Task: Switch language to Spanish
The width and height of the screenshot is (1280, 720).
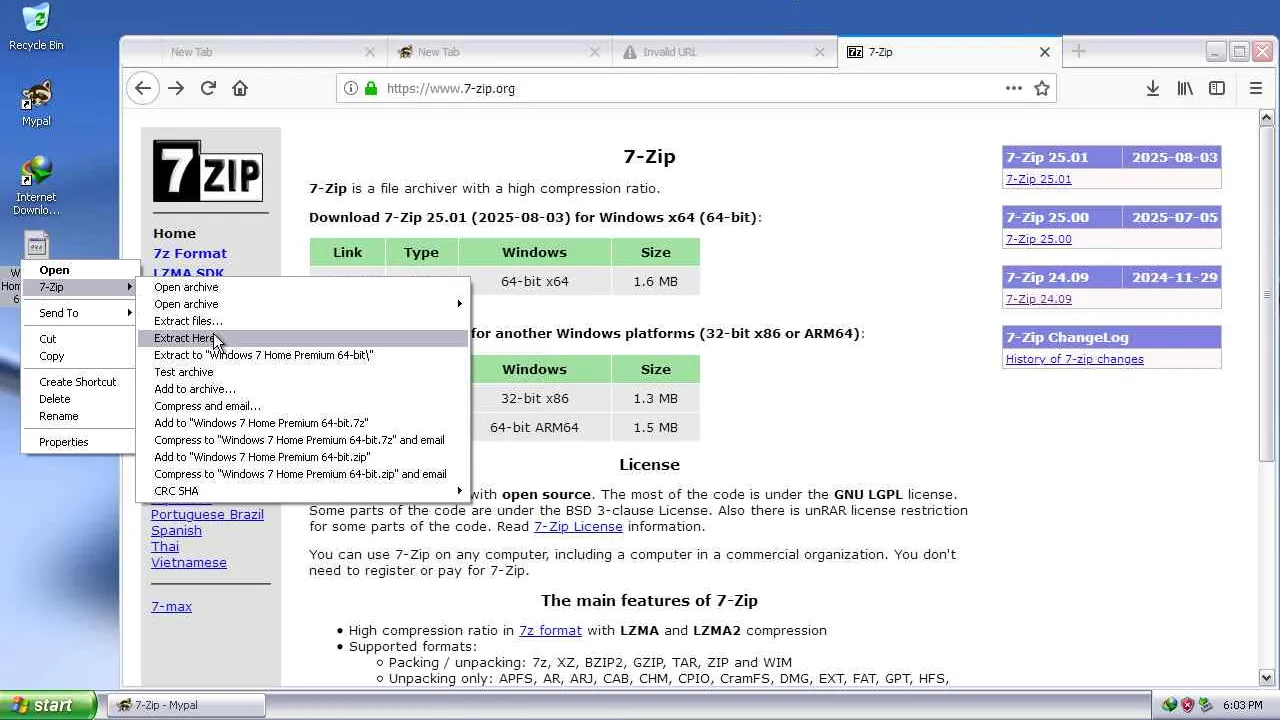Action: click(176, 530)
